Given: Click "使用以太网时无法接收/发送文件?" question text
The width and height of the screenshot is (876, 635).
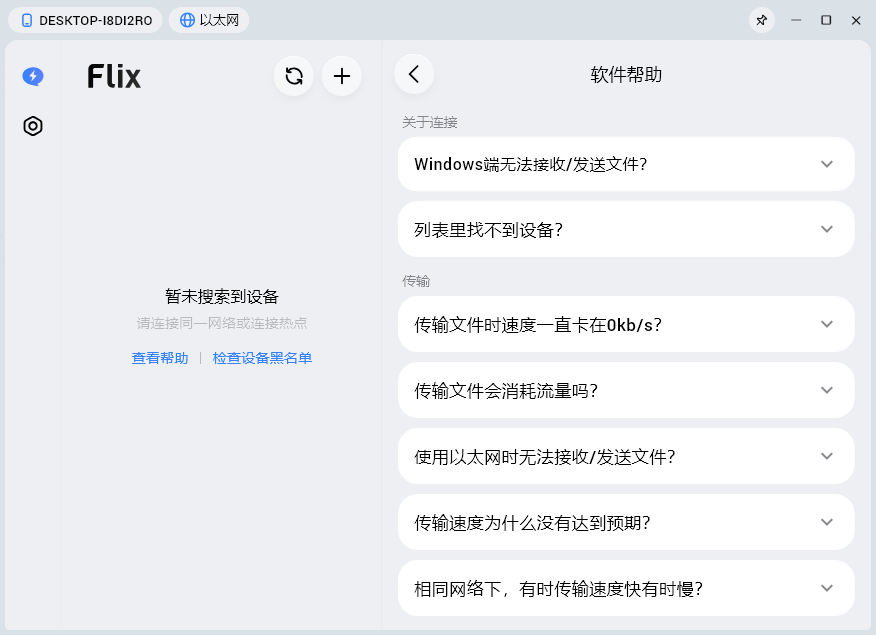Looking at the screenshot, I should pyautogui.click(x=545, y=457).
